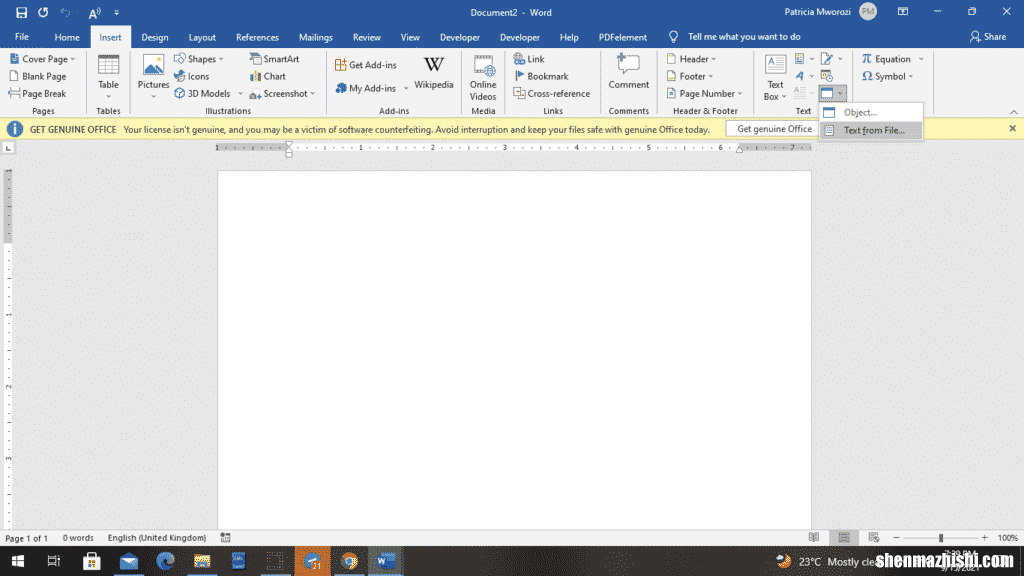Open the Windows Start menu
The width and height of the screenshot is (1024, 576).
[x=18, y=561]
